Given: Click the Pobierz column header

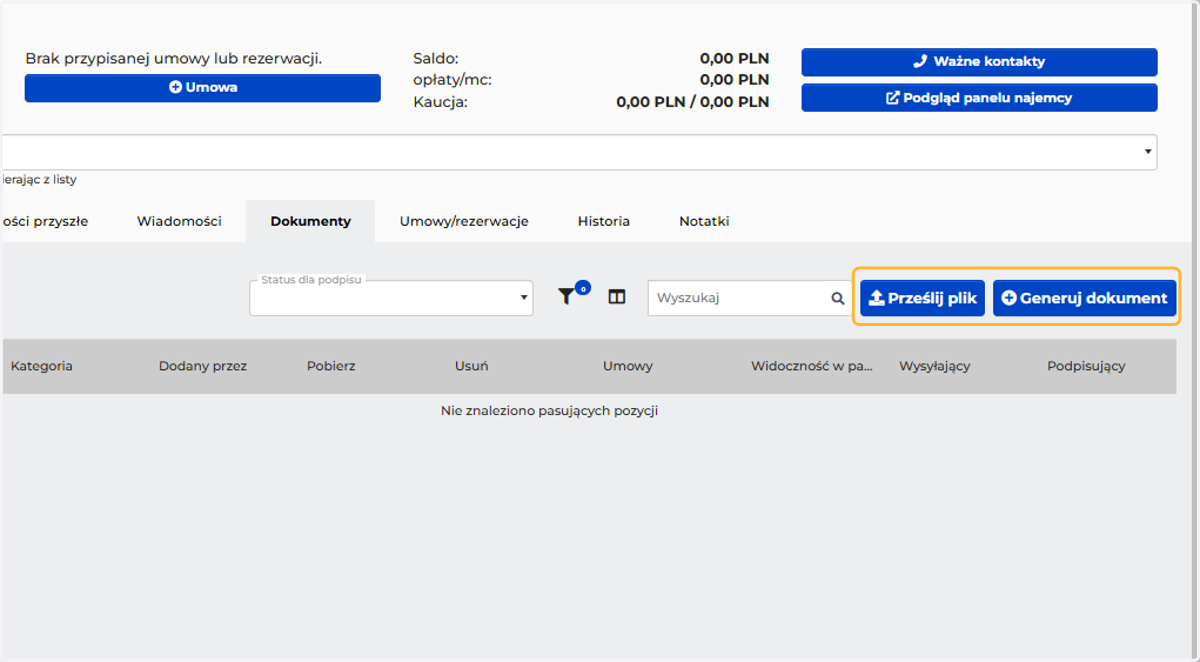Looking at the screenshot, I should tap(330, 366).
